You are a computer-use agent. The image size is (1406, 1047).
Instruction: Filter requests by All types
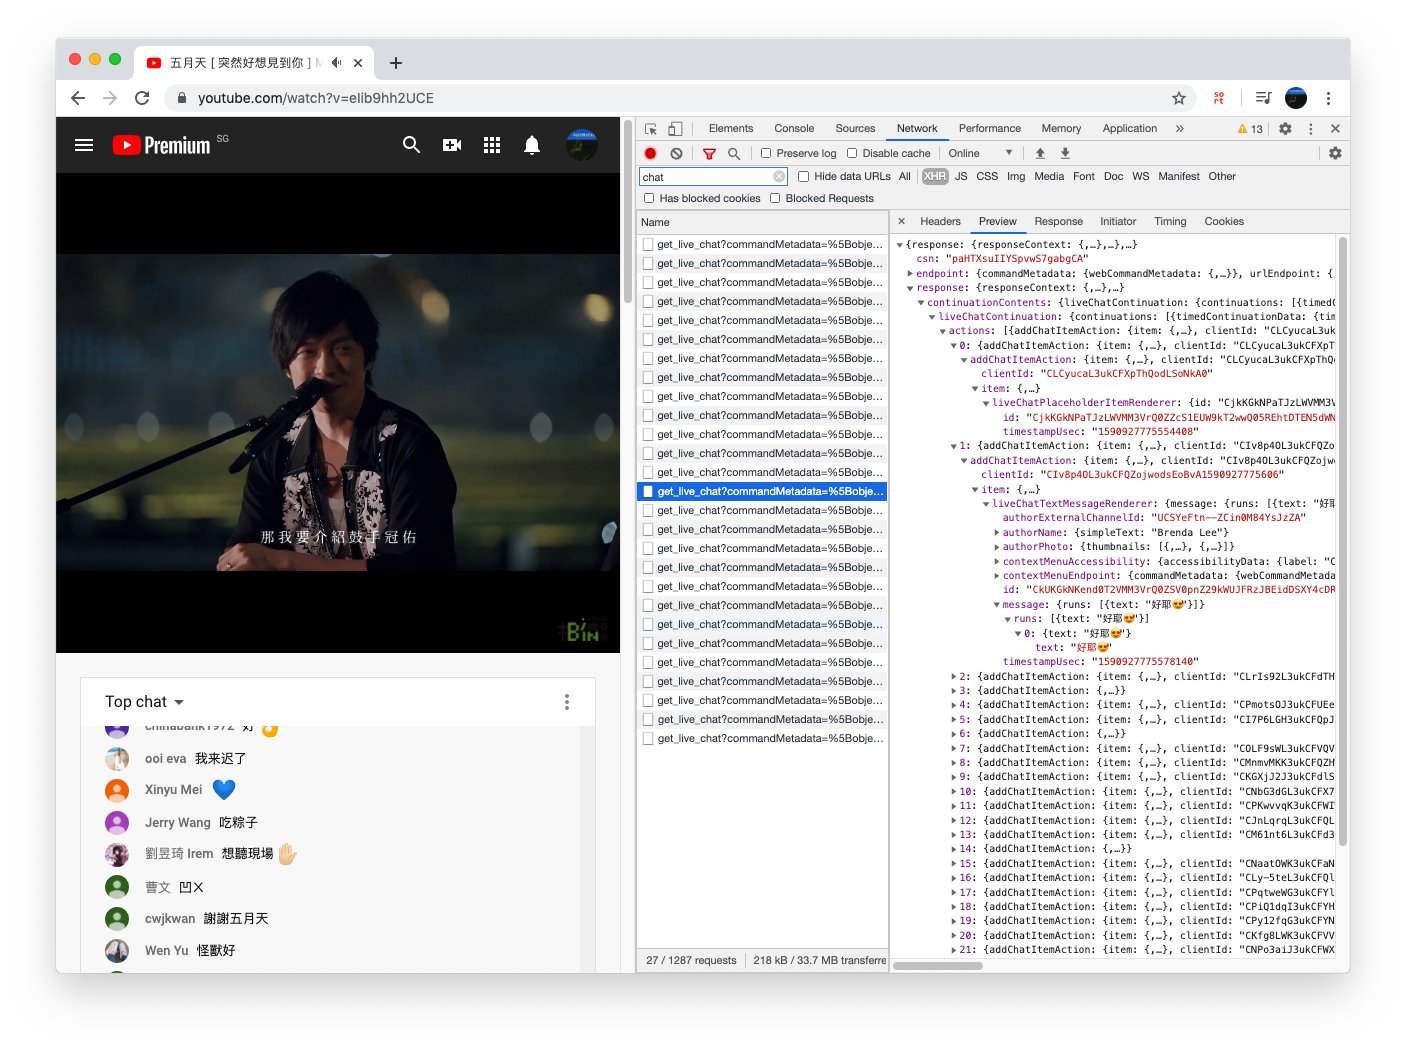pyautogui.click(x=905, y=177)
